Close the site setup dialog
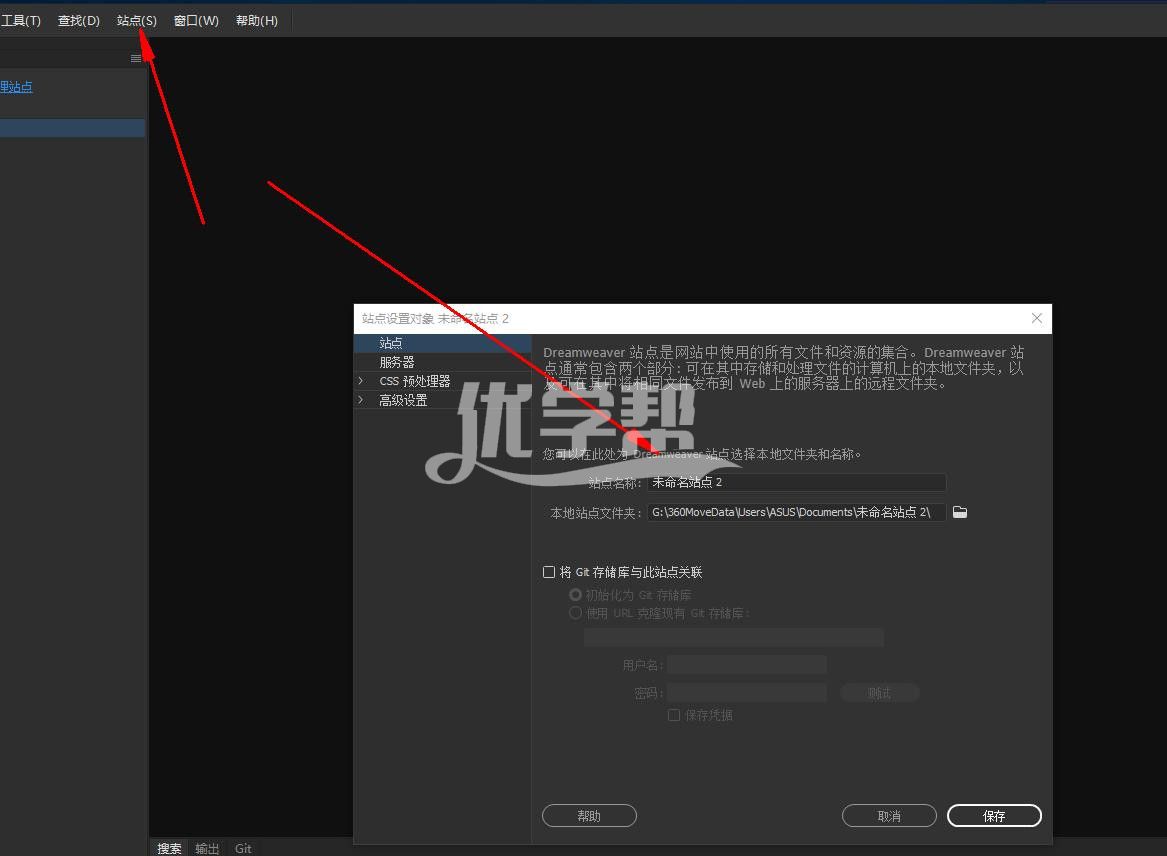Screen dimensions: 1167x856 coord(1036,318)
